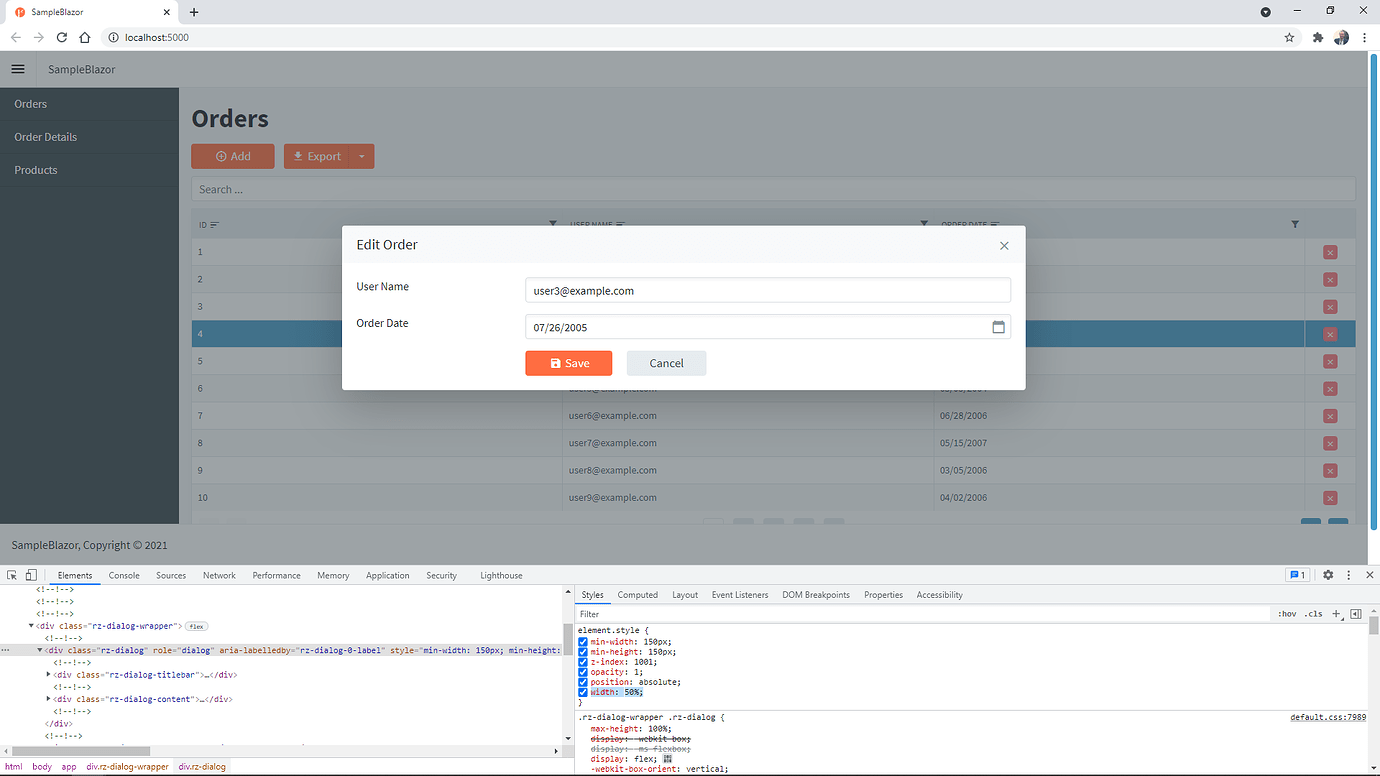Expand the rz-dialog-content div node
Screen dimensions: 1380x776
(x=49, y=699)
